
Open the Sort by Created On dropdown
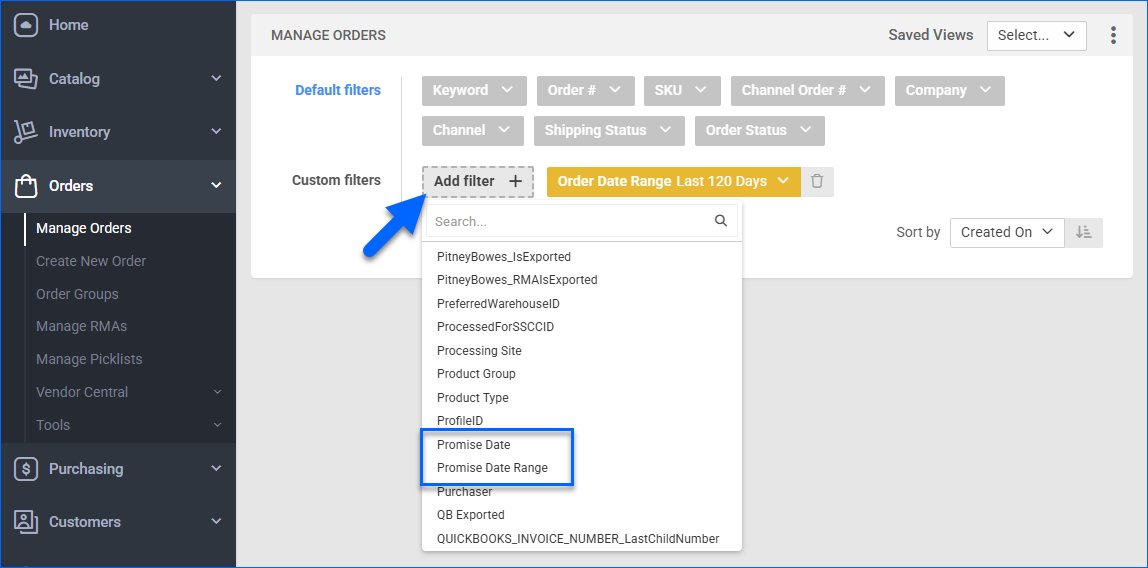1006,232
